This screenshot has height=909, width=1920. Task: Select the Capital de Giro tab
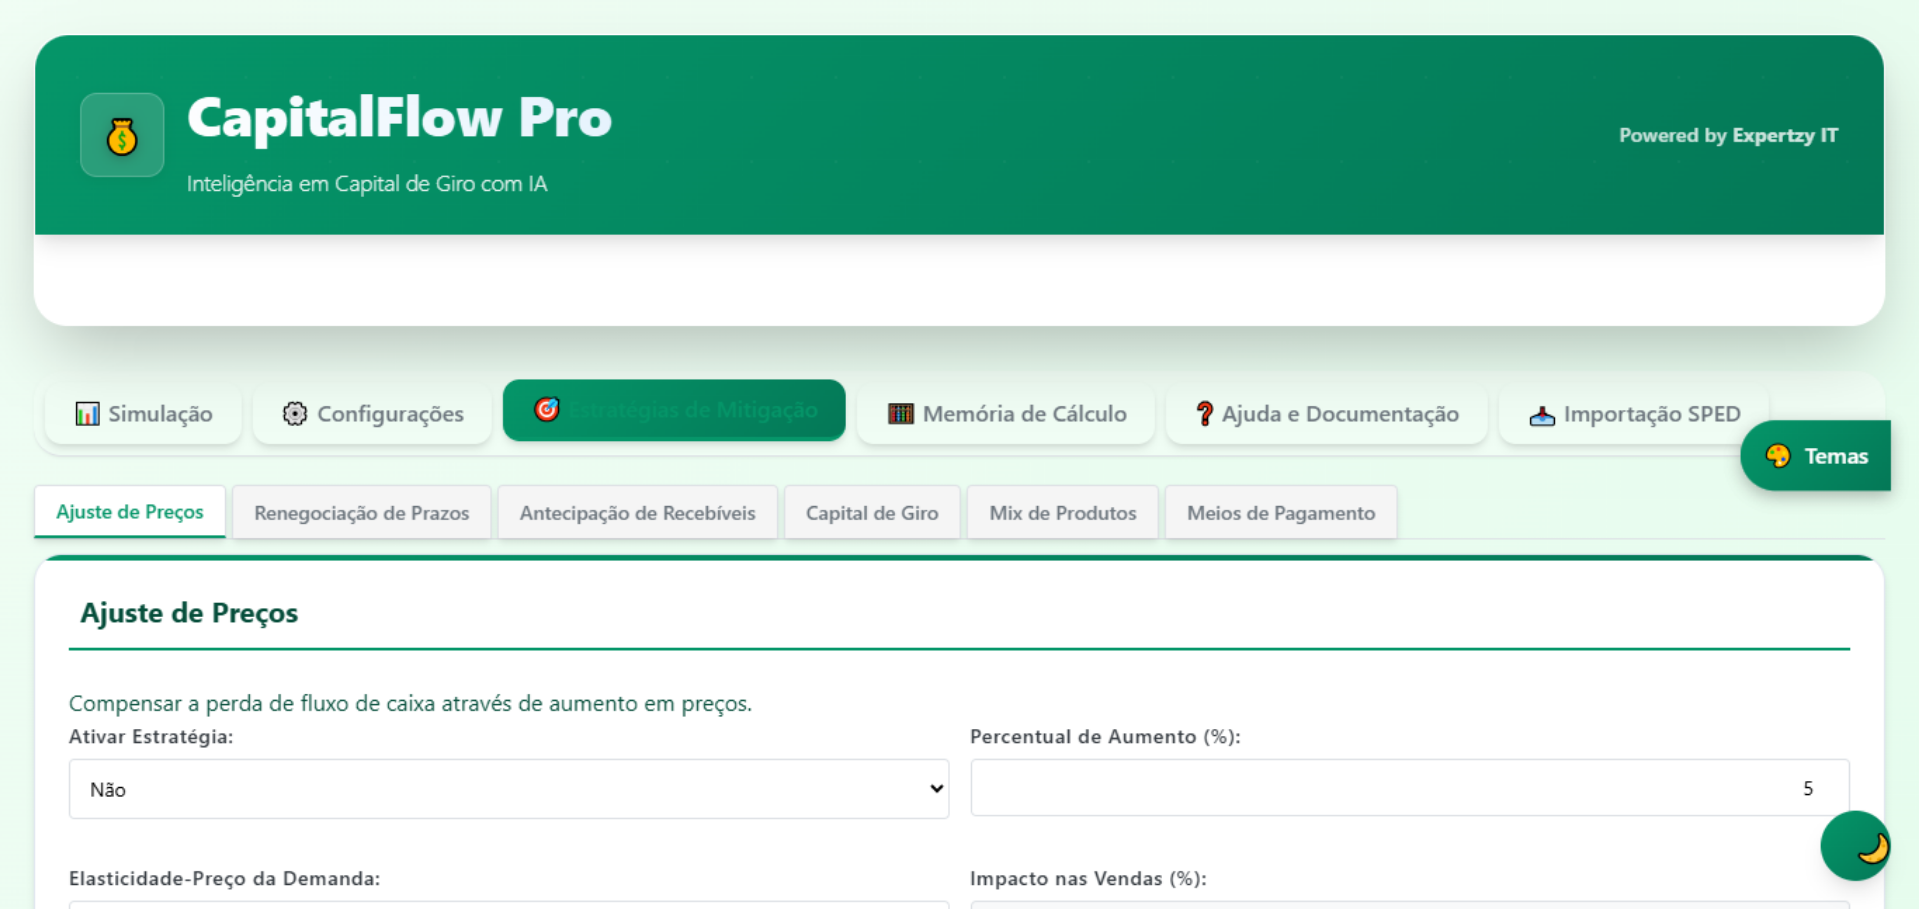click(x=872, y=513)
